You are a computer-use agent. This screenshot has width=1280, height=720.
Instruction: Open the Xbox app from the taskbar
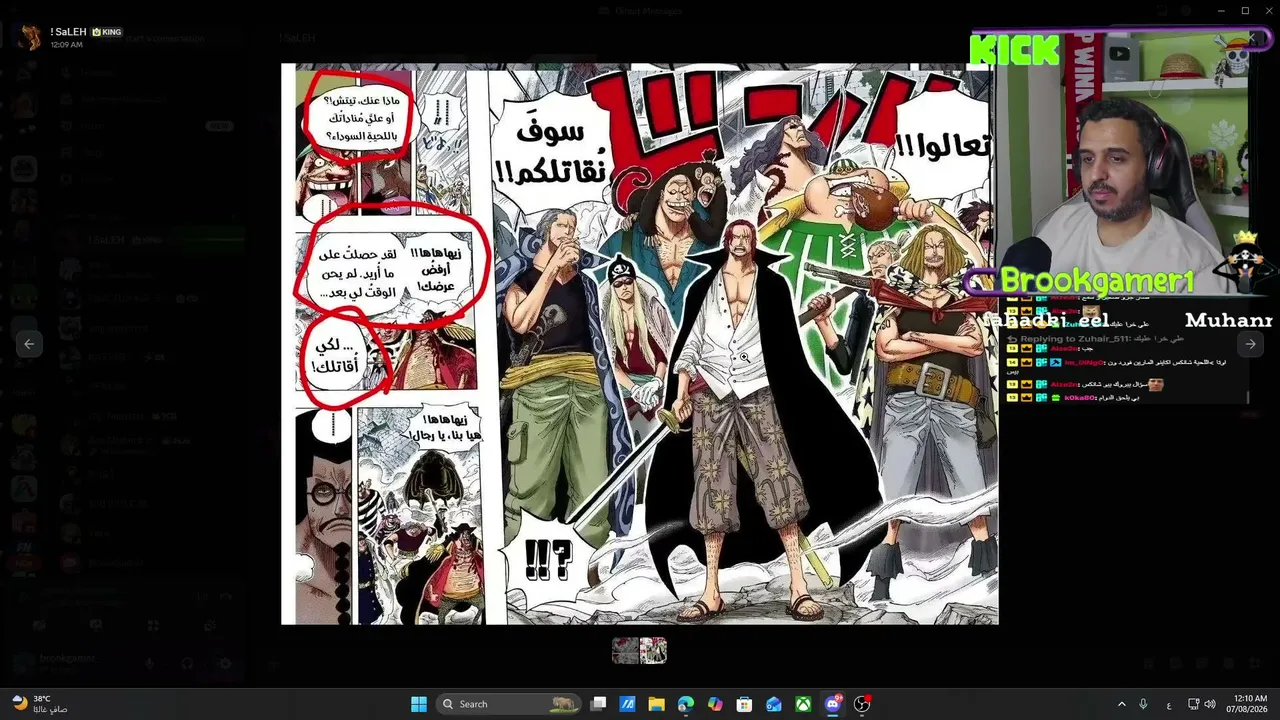click(803, 704)
